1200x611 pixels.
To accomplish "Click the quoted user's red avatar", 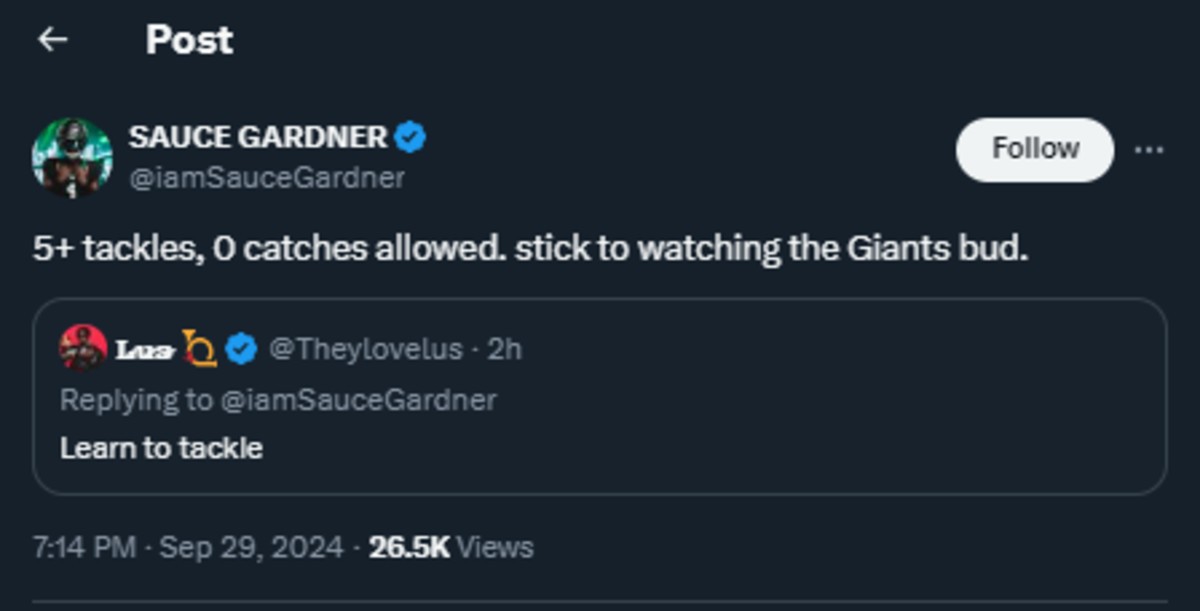I will point(83,348).
